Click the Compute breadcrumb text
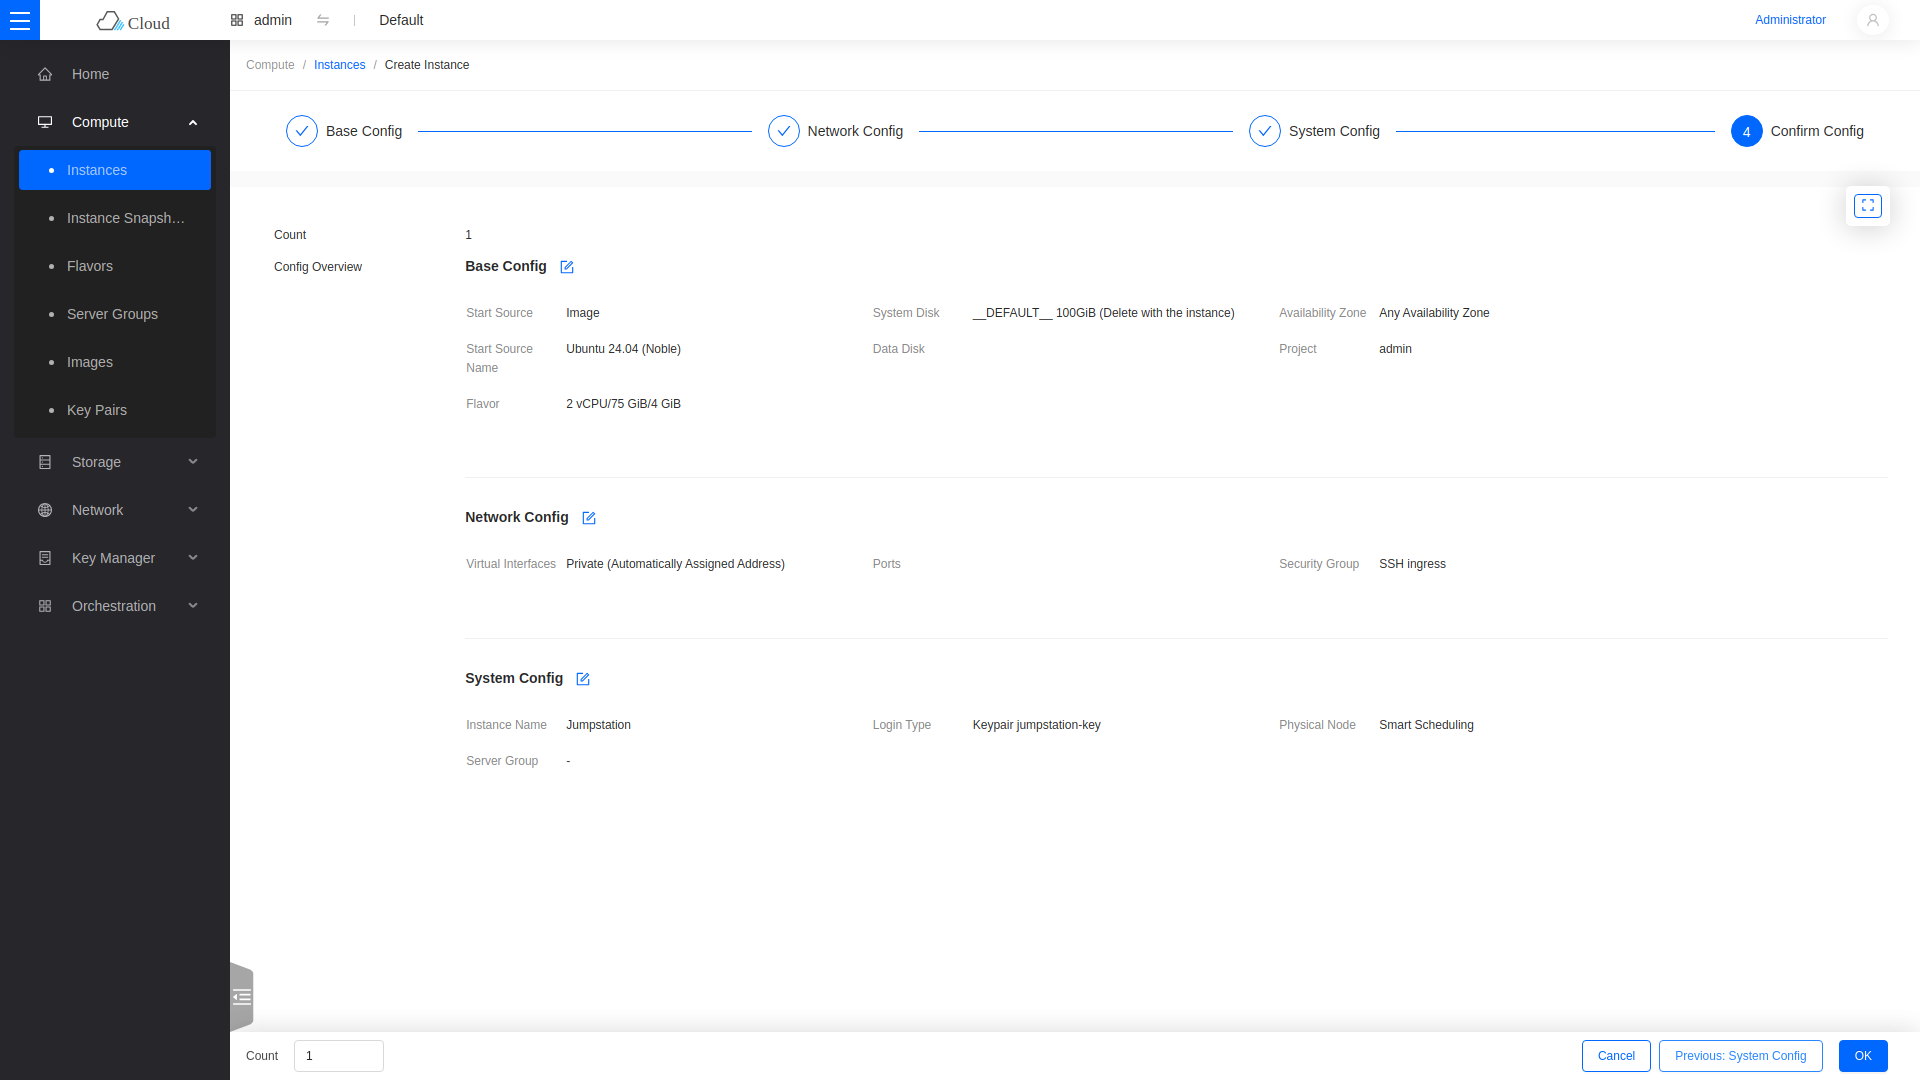1920x1080 pixels. click(270, 65)
